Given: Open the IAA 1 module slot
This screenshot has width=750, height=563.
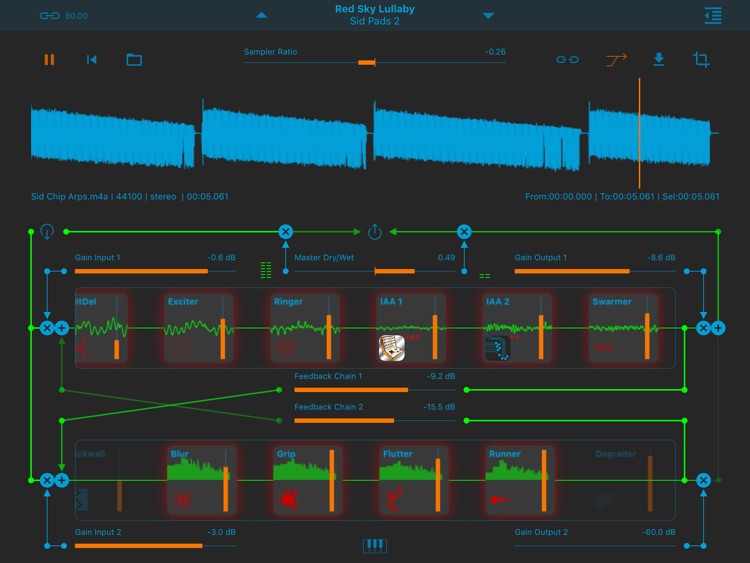Looking at the screenshot, I should coord(411,328).
